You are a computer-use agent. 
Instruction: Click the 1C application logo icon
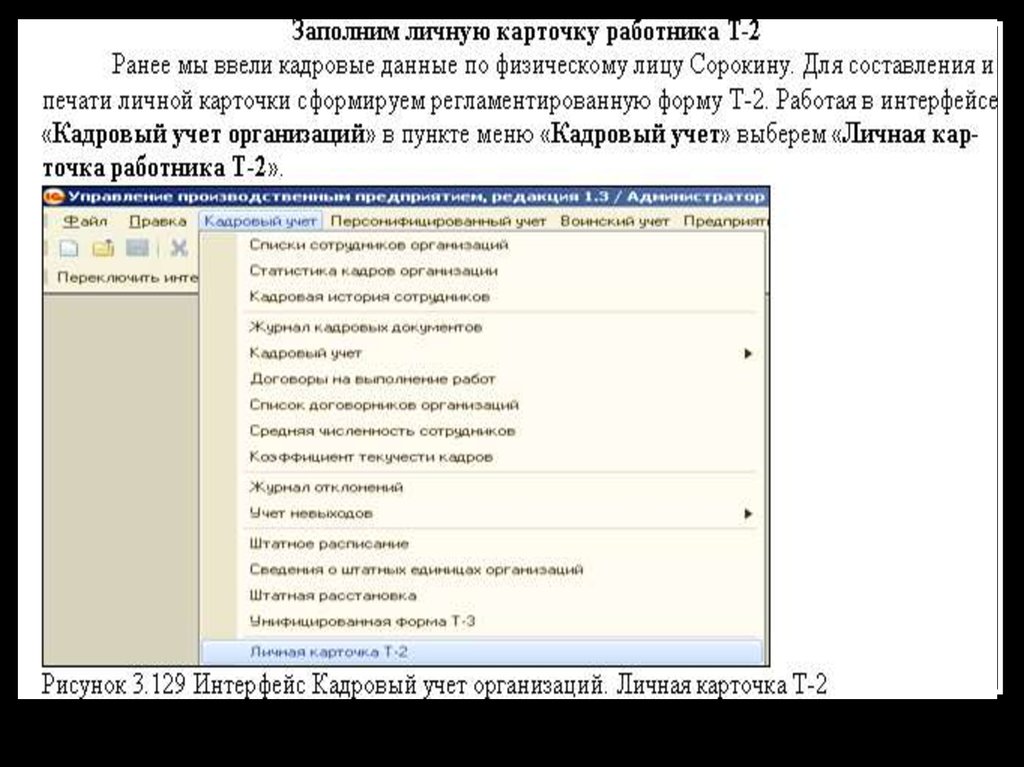click(x=54, y=197)
